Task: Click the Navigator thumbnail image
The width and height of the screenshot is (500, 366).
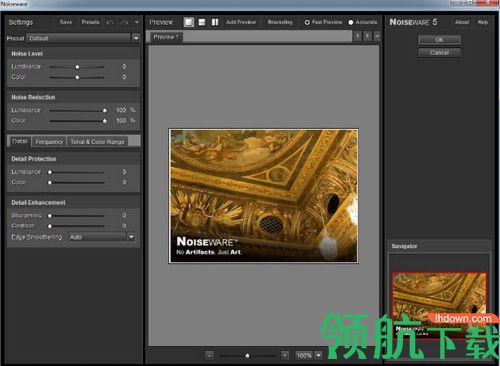Action: pyautogui.click(x=439, y=306)
